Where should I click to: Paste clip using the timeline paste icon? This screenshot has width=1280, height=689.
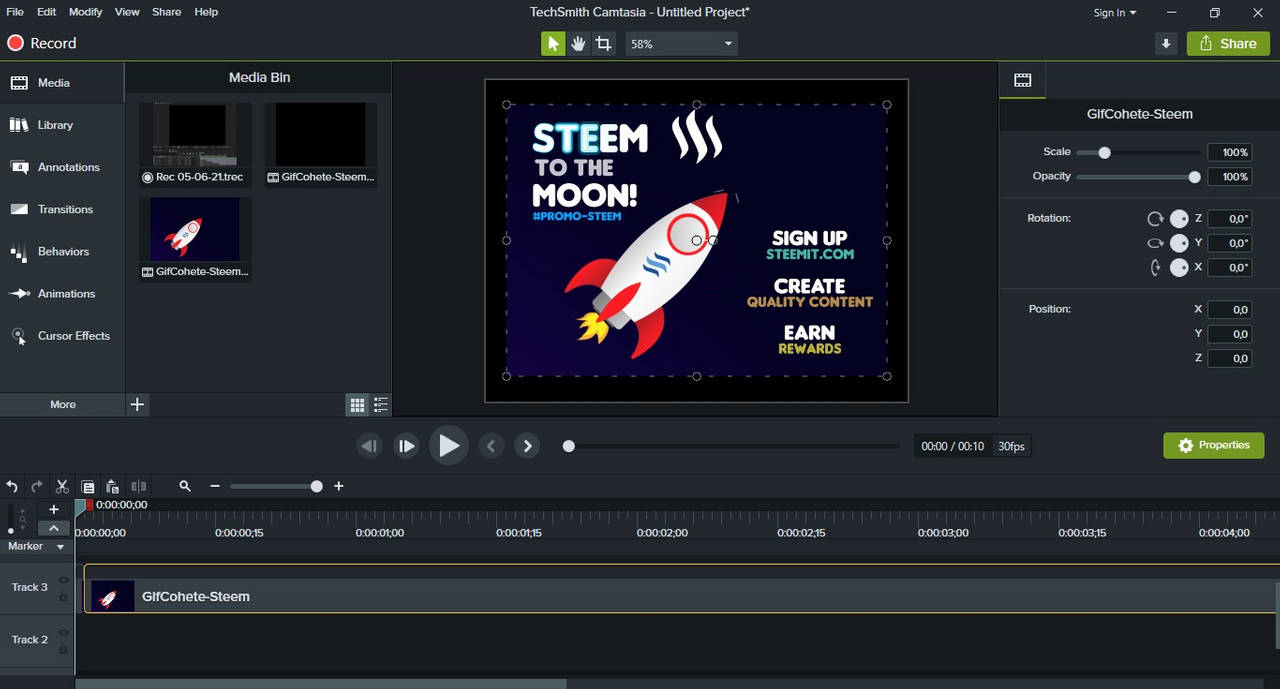click(x=113, y=486)
